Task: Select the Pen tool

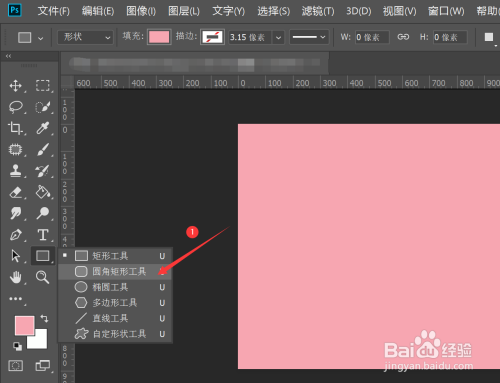Action: 15,235
